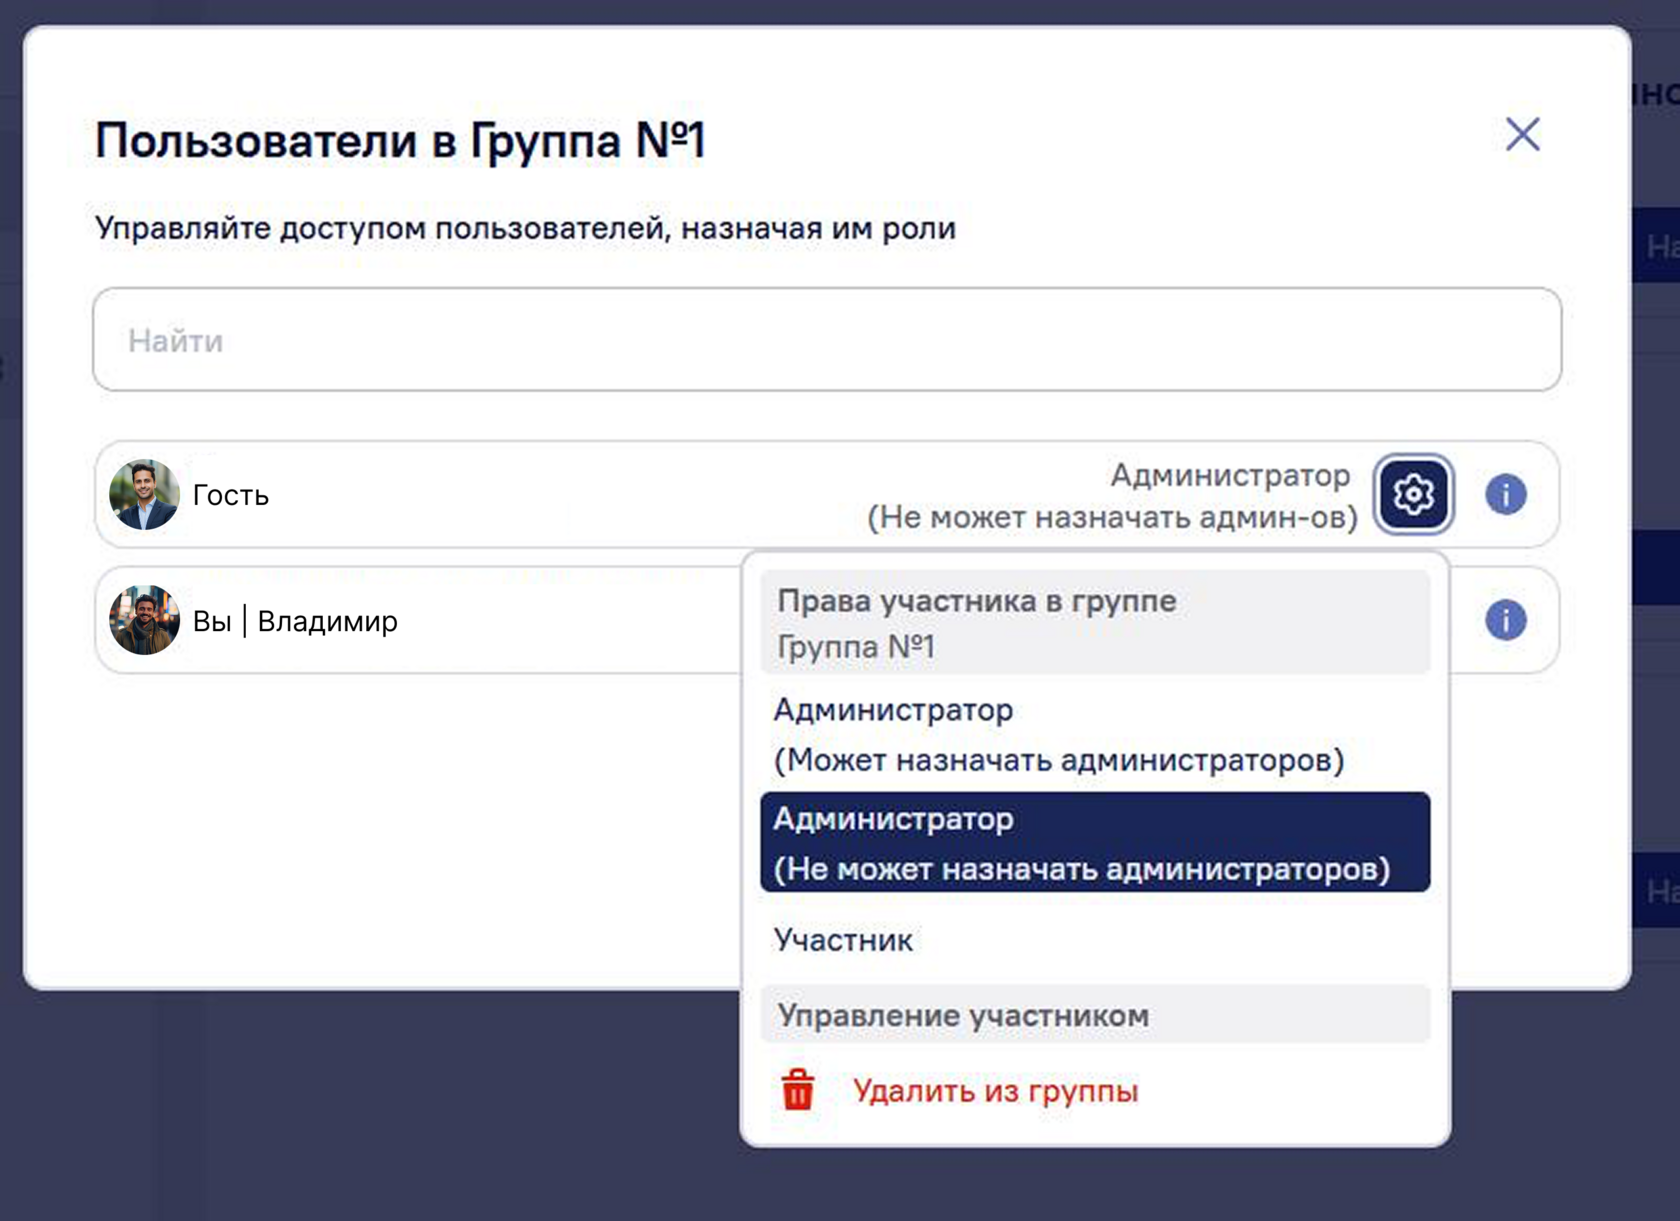
Task: Click Владимир profile avatar
Action: [x=144, y=620]
